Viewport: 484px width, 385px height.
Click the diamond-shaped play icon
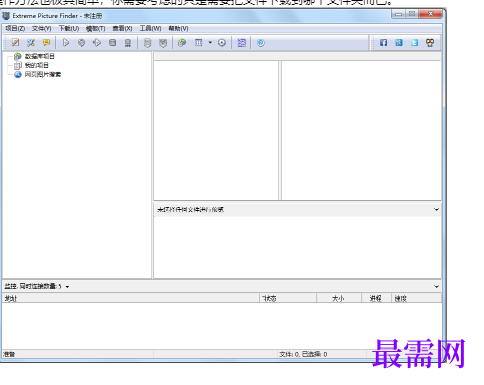(x=97, y=43)
